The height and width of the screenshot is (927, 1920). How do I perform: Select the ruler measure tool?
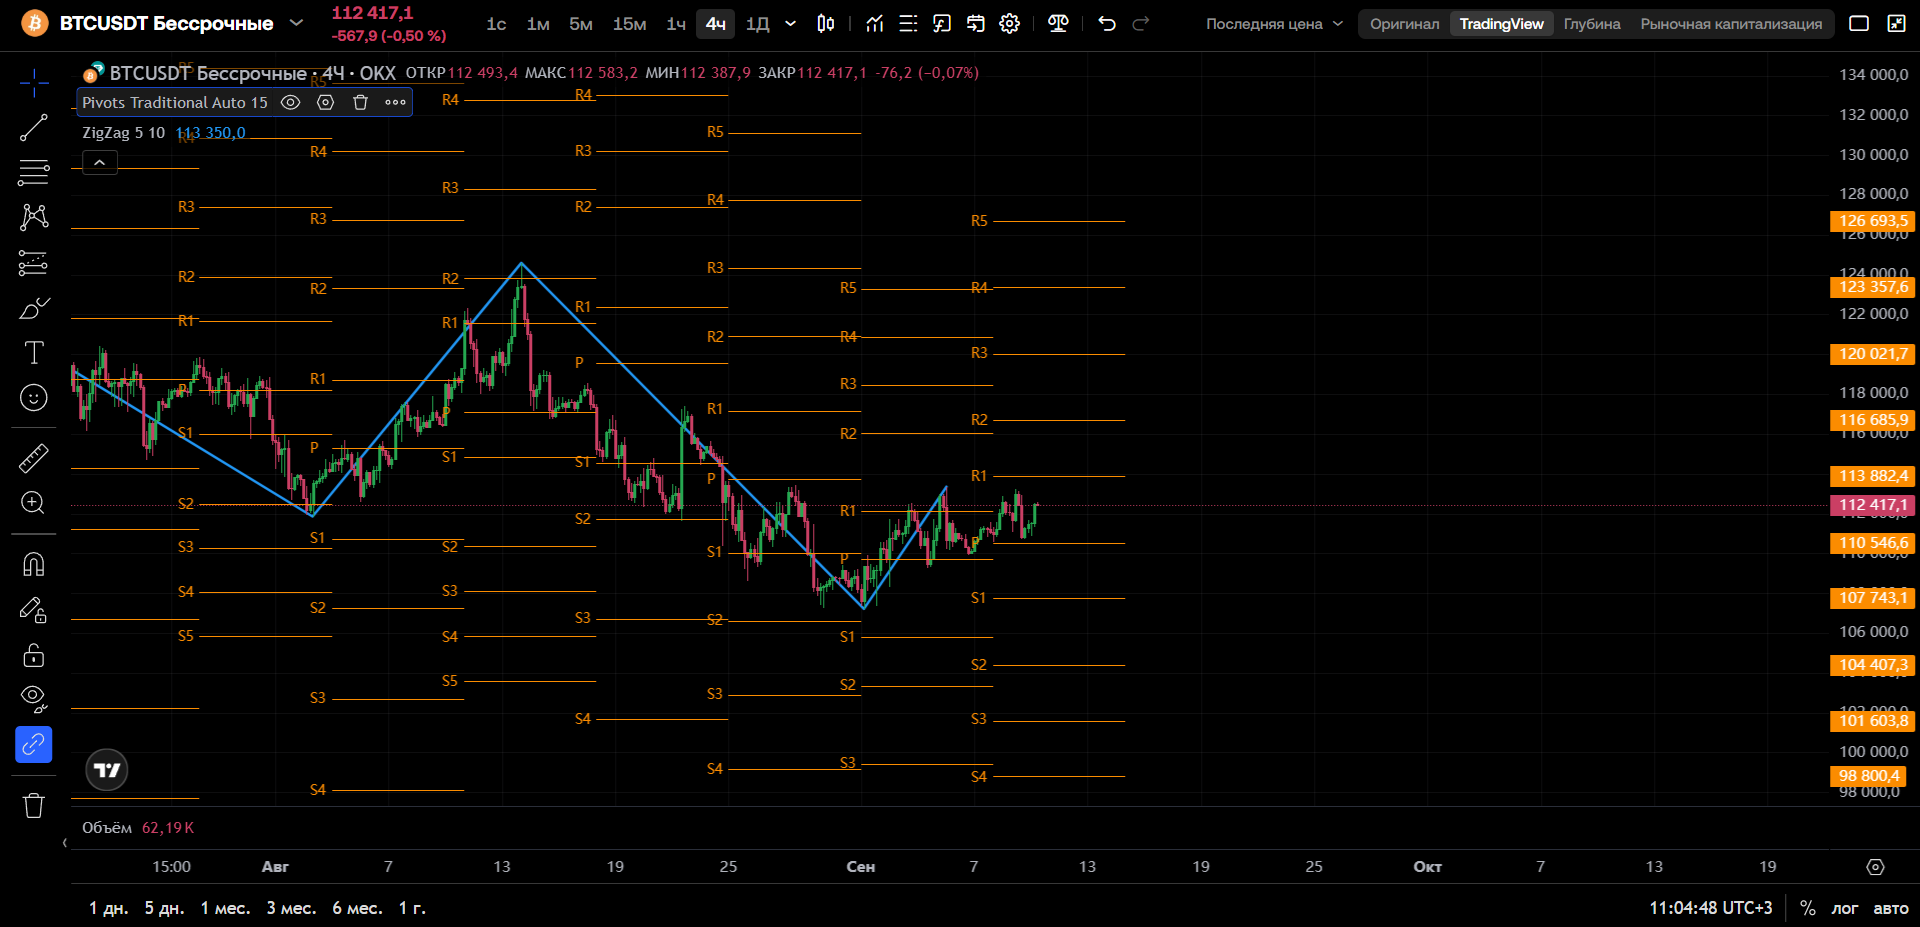click(x=34, y=458)
